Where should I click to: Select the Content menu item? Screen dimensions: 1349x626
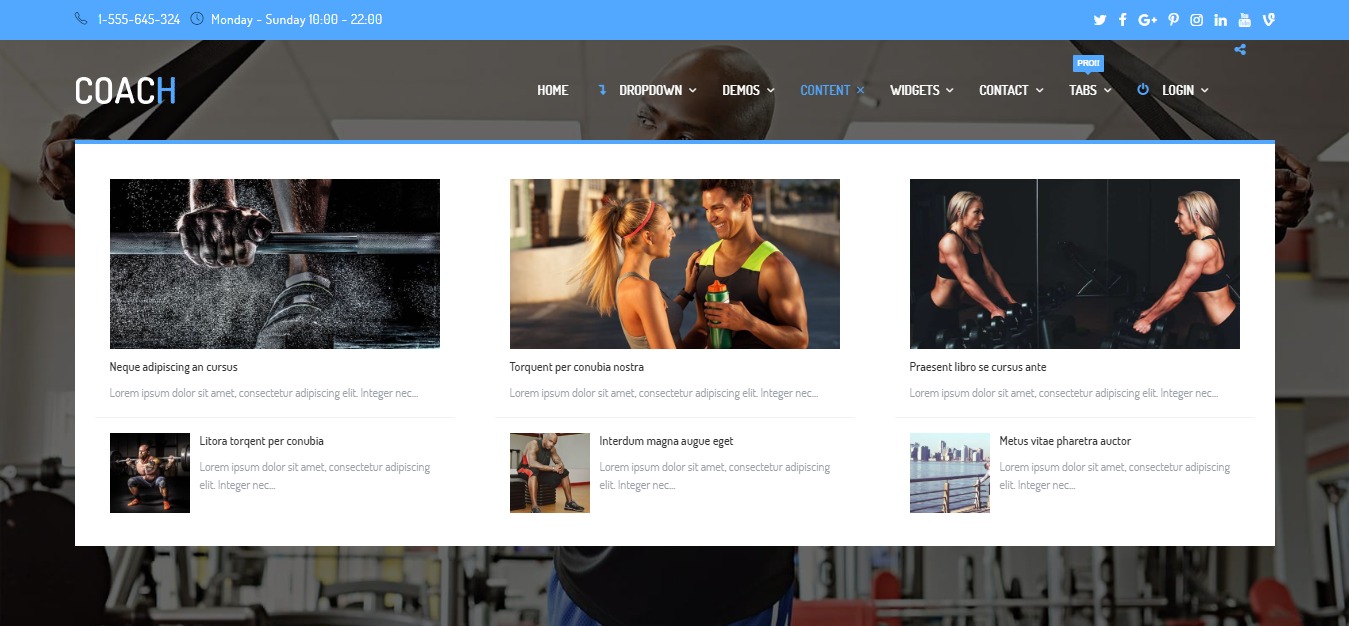click(825, 90)
